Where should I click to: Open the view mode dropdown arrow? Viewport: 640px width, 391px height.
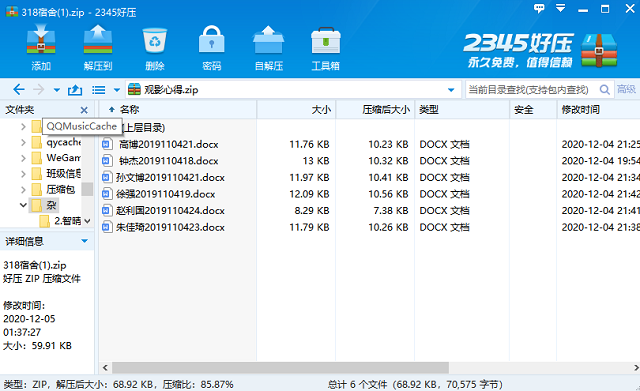tap(117, 90)
